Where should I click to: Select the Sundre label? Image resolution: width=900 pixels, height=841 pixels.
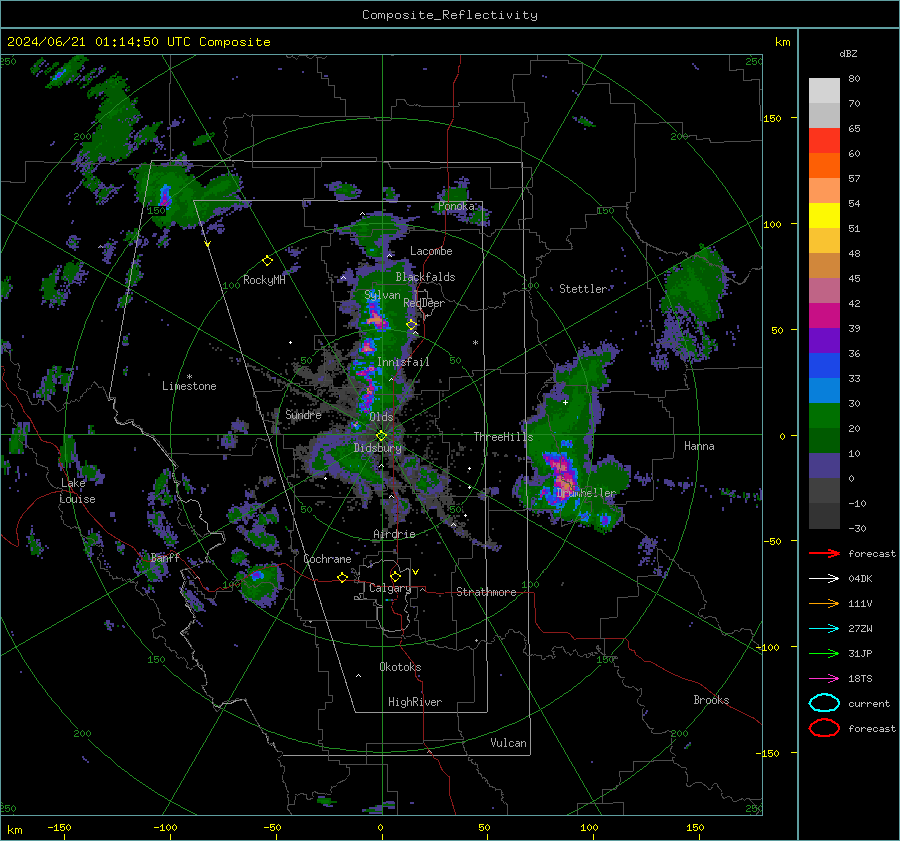pos(303,414)
